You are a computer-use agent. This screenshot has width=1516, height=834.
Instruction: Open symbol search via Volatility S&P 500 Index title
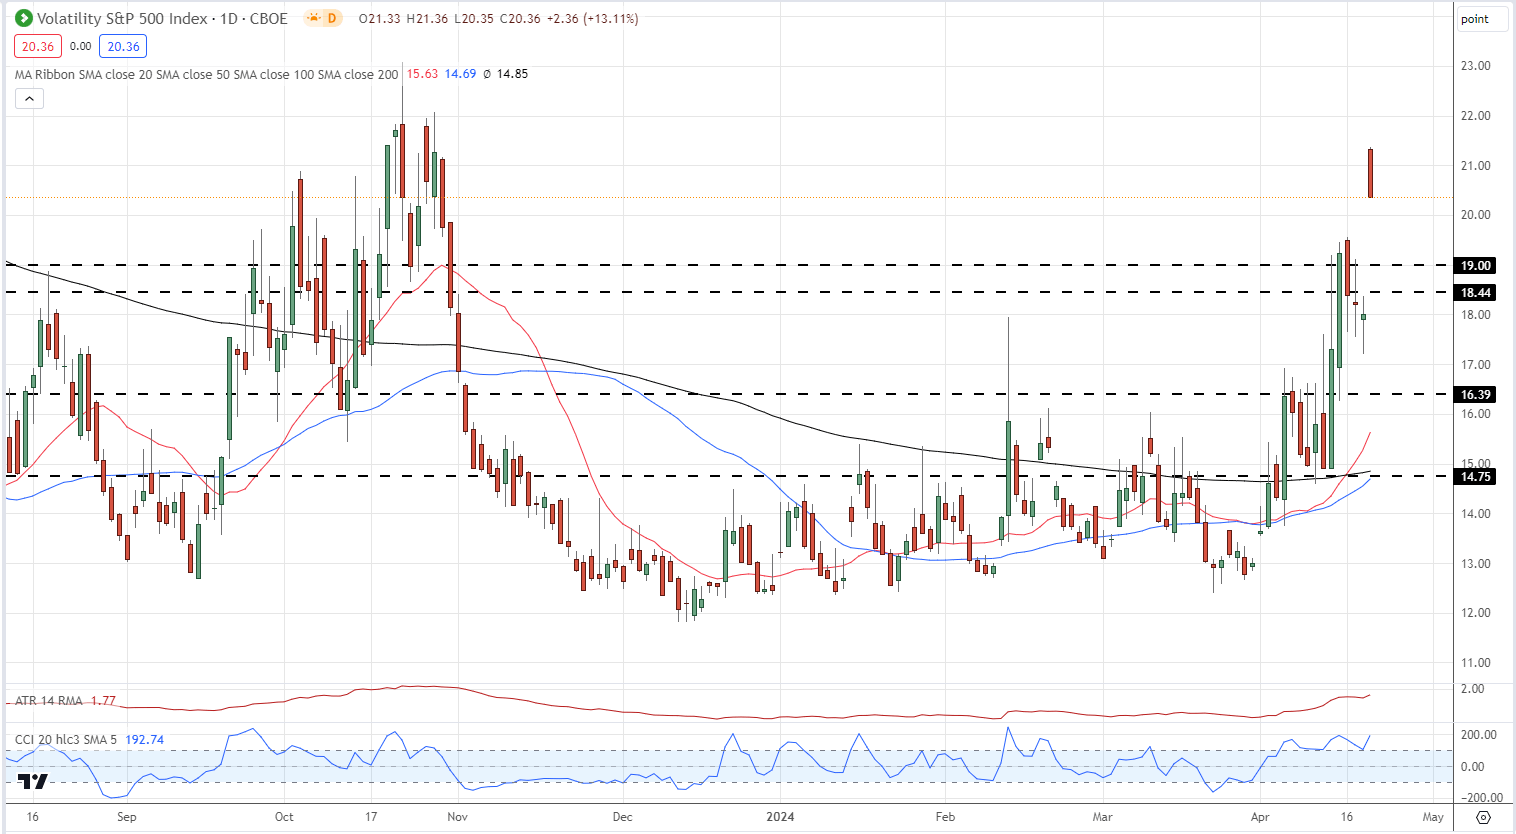122,18
